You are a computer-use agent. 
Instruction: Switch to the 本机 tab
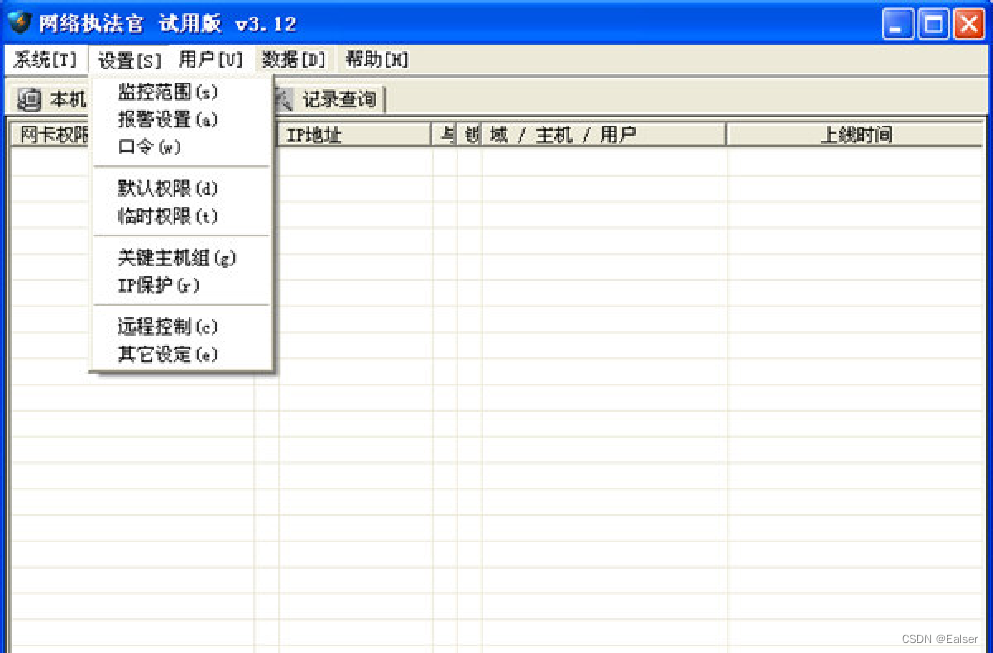pyautogui.click(x=51, y=99)
